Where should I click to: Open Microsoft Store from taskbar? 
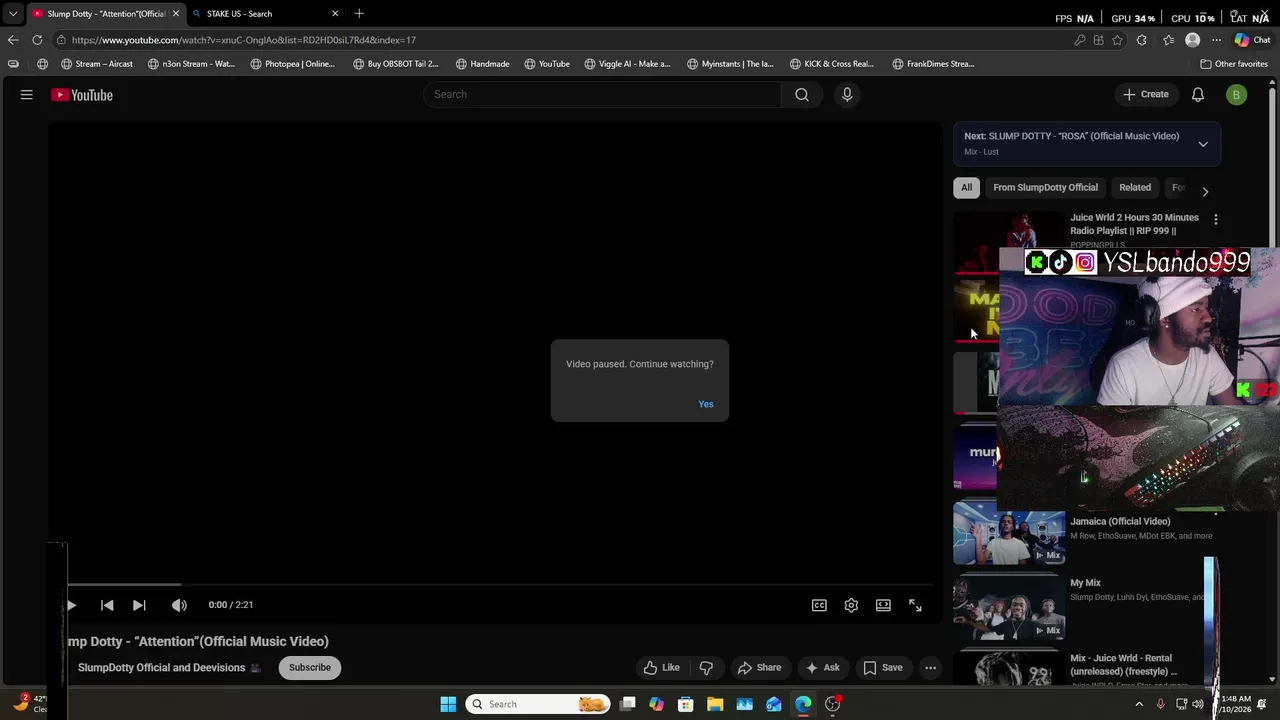[x=686, y=704]
